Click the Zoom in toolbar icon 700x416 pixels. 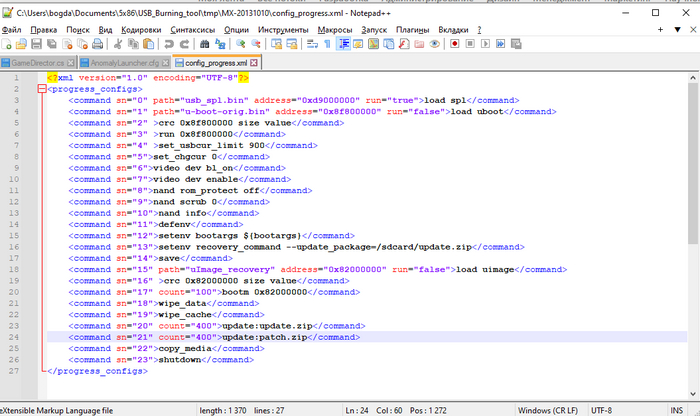pyautogui.click(x=241, y=45)
